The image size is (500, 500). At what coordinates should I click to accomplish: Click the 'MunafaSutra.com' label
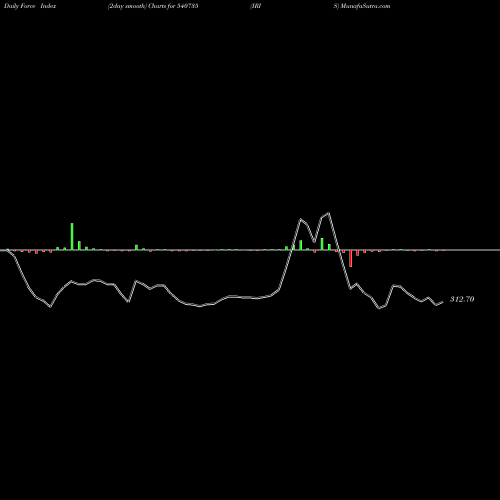click(x=364, y=6)
